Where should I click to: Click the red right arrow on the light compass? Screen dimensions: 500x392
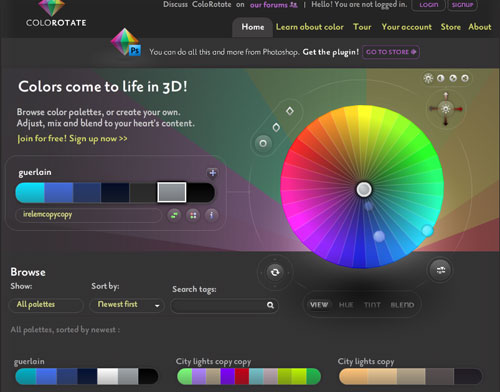pos(459,109)
